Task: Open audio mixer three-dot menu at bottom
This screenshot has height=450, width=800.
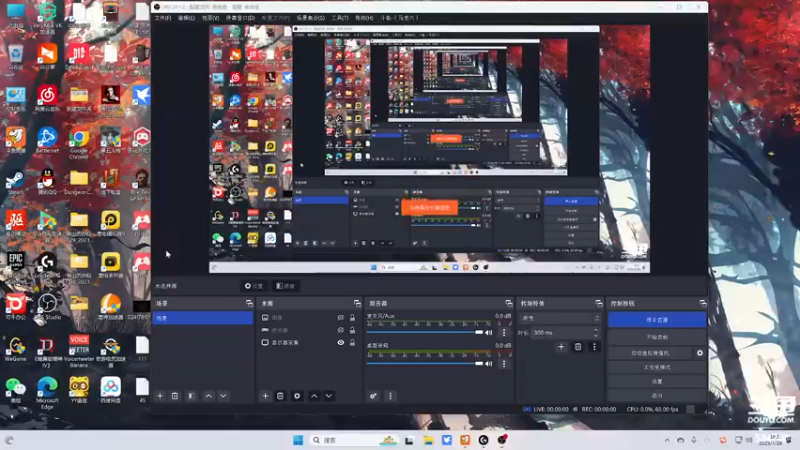Action: 390,396
